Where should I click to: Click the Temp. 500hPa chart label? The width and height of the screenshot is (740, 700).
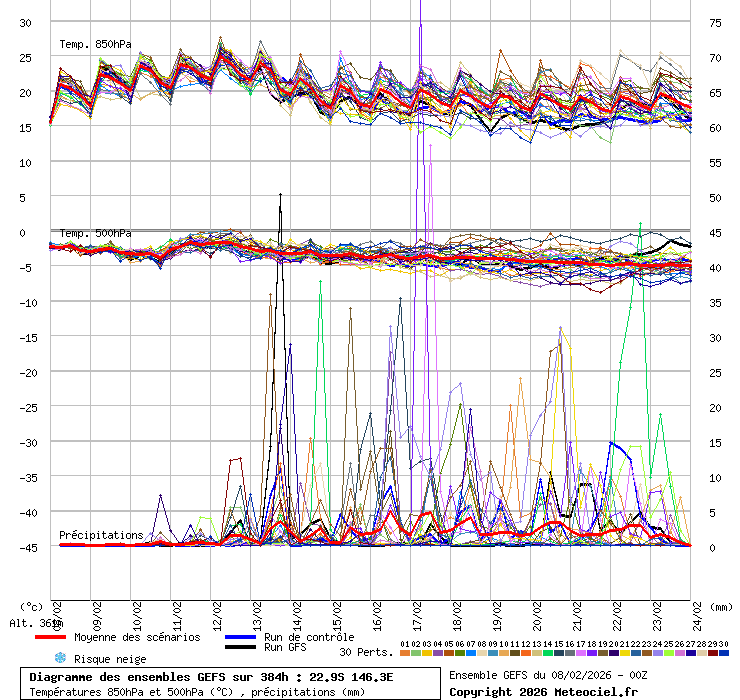pos(95,233)
